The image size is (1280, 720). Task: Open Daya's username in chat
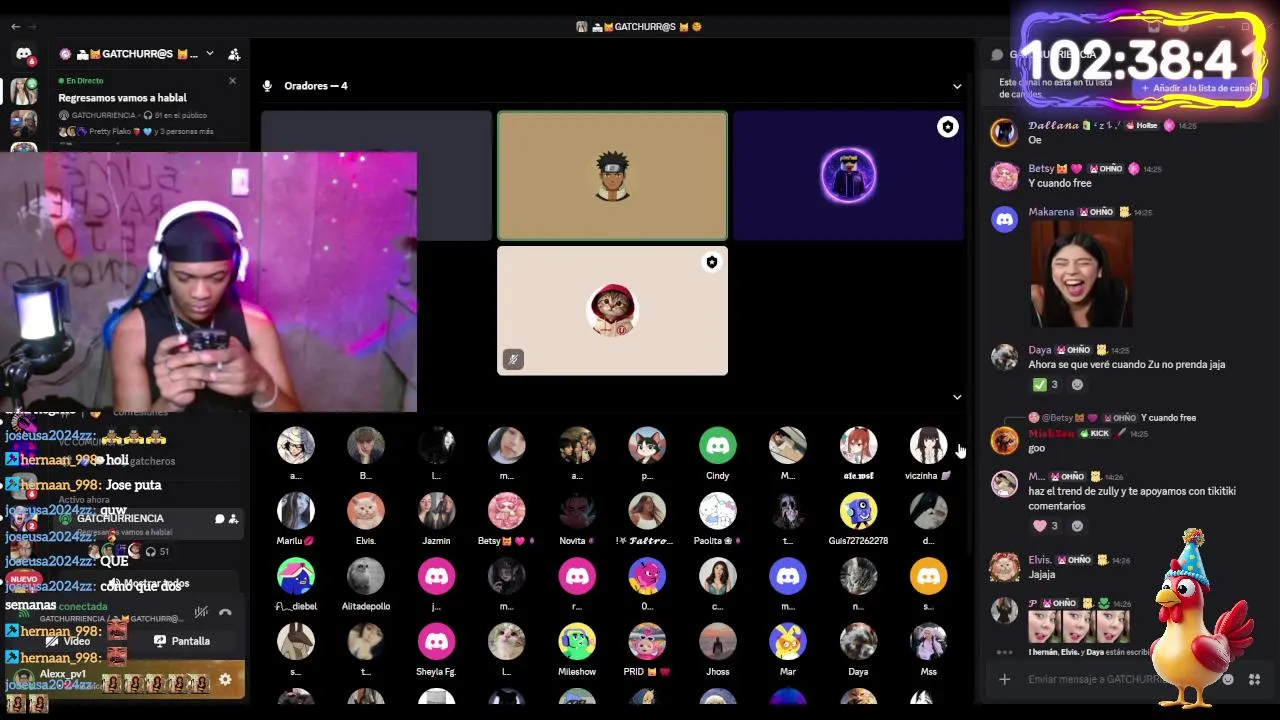point(1040,350)
